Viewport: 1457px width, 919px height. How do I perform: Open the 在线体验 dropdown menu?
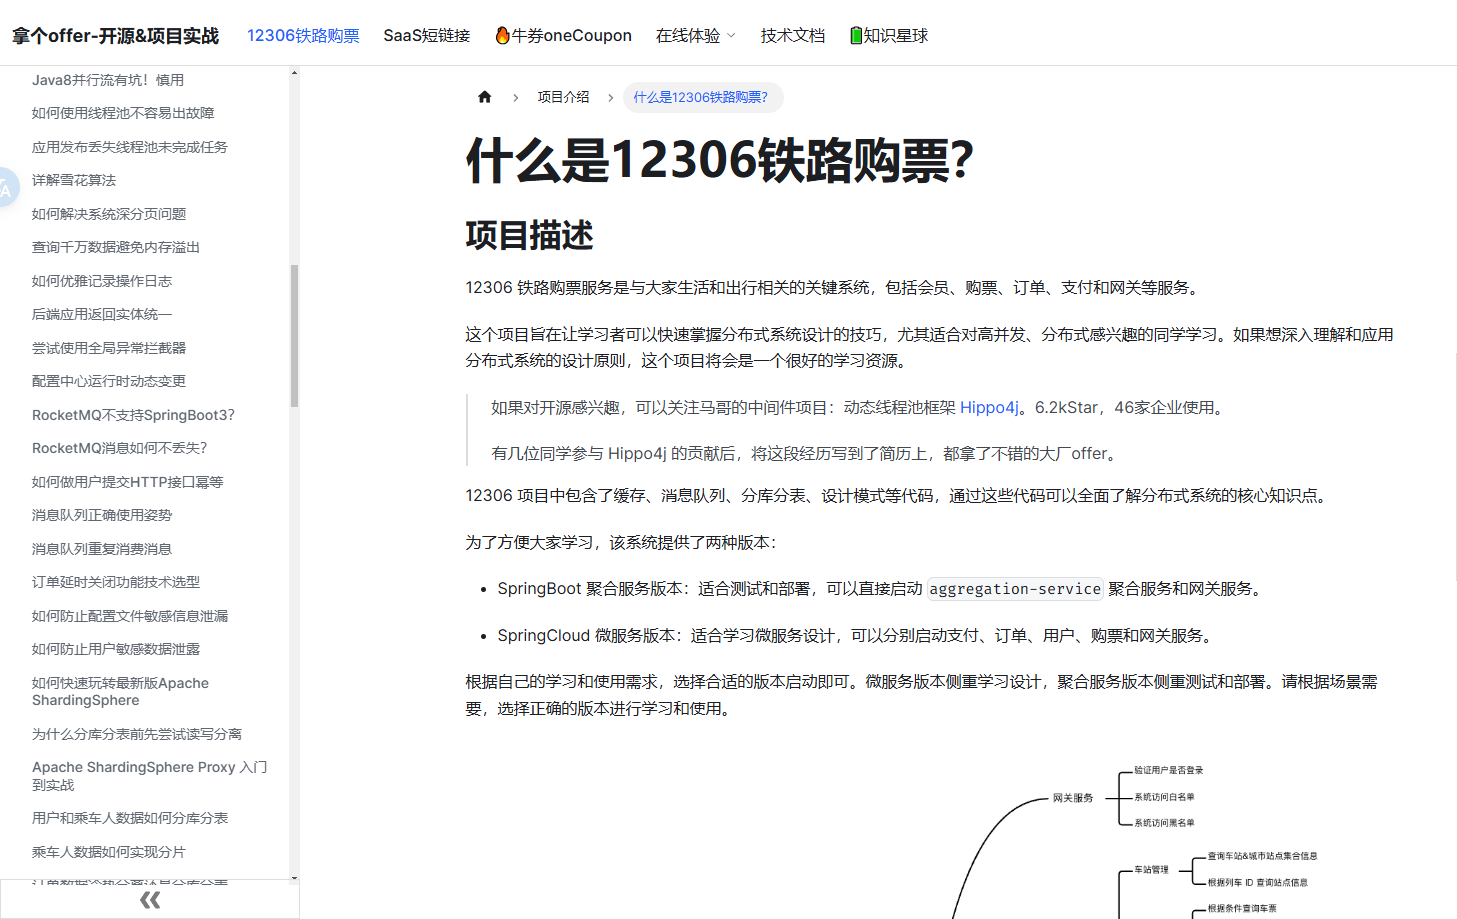(x=694, y=35)
